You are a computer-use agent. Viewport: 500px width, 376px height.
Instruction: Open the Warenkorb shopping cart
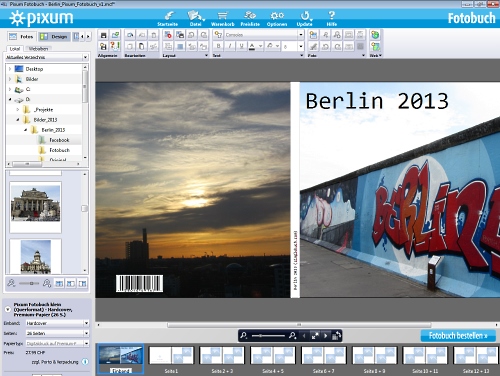pos(222,19)
